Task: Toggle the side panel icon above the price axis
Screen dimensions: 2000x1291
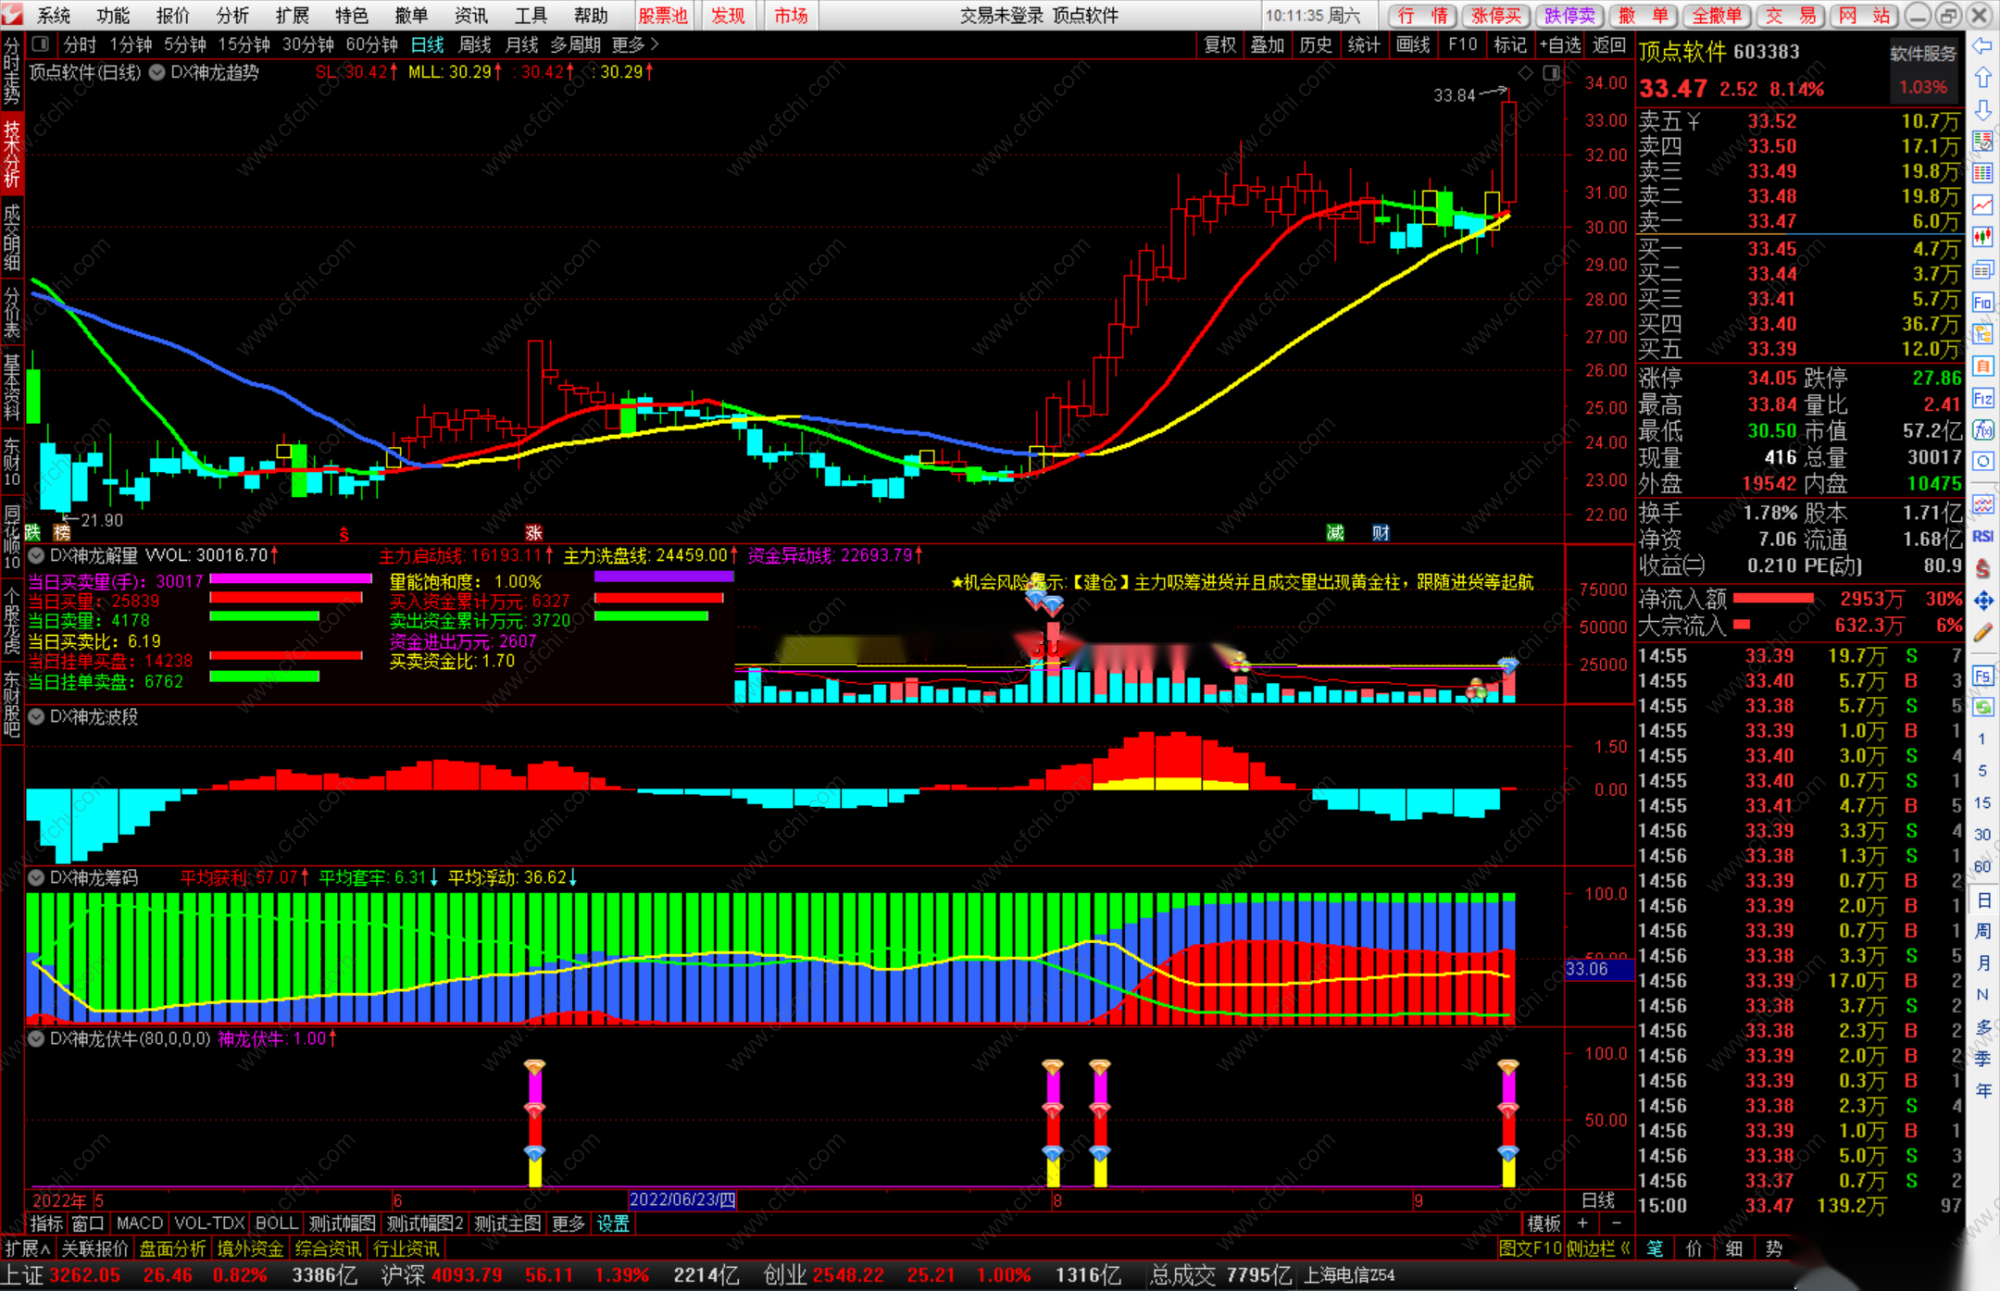Action: tap(1551, 73)
